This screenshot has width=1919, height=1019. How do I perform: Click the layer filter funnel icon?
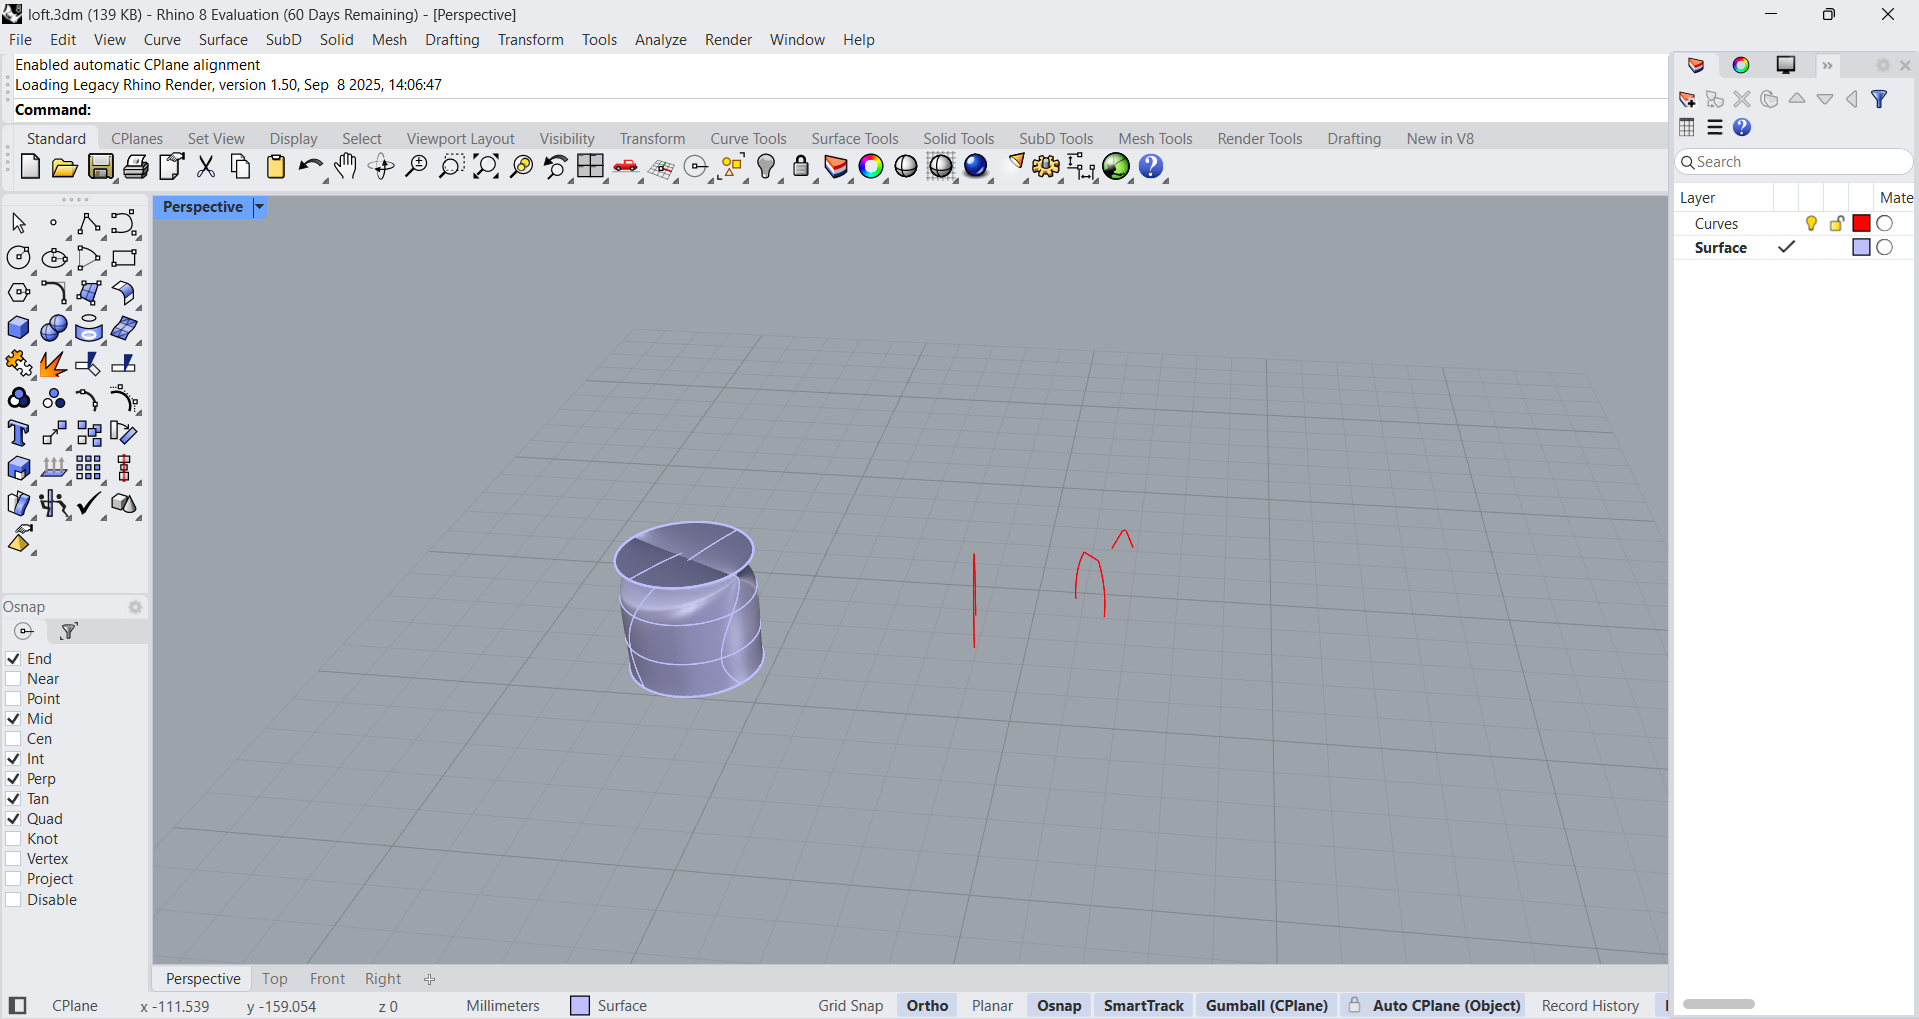(1879, 99)
